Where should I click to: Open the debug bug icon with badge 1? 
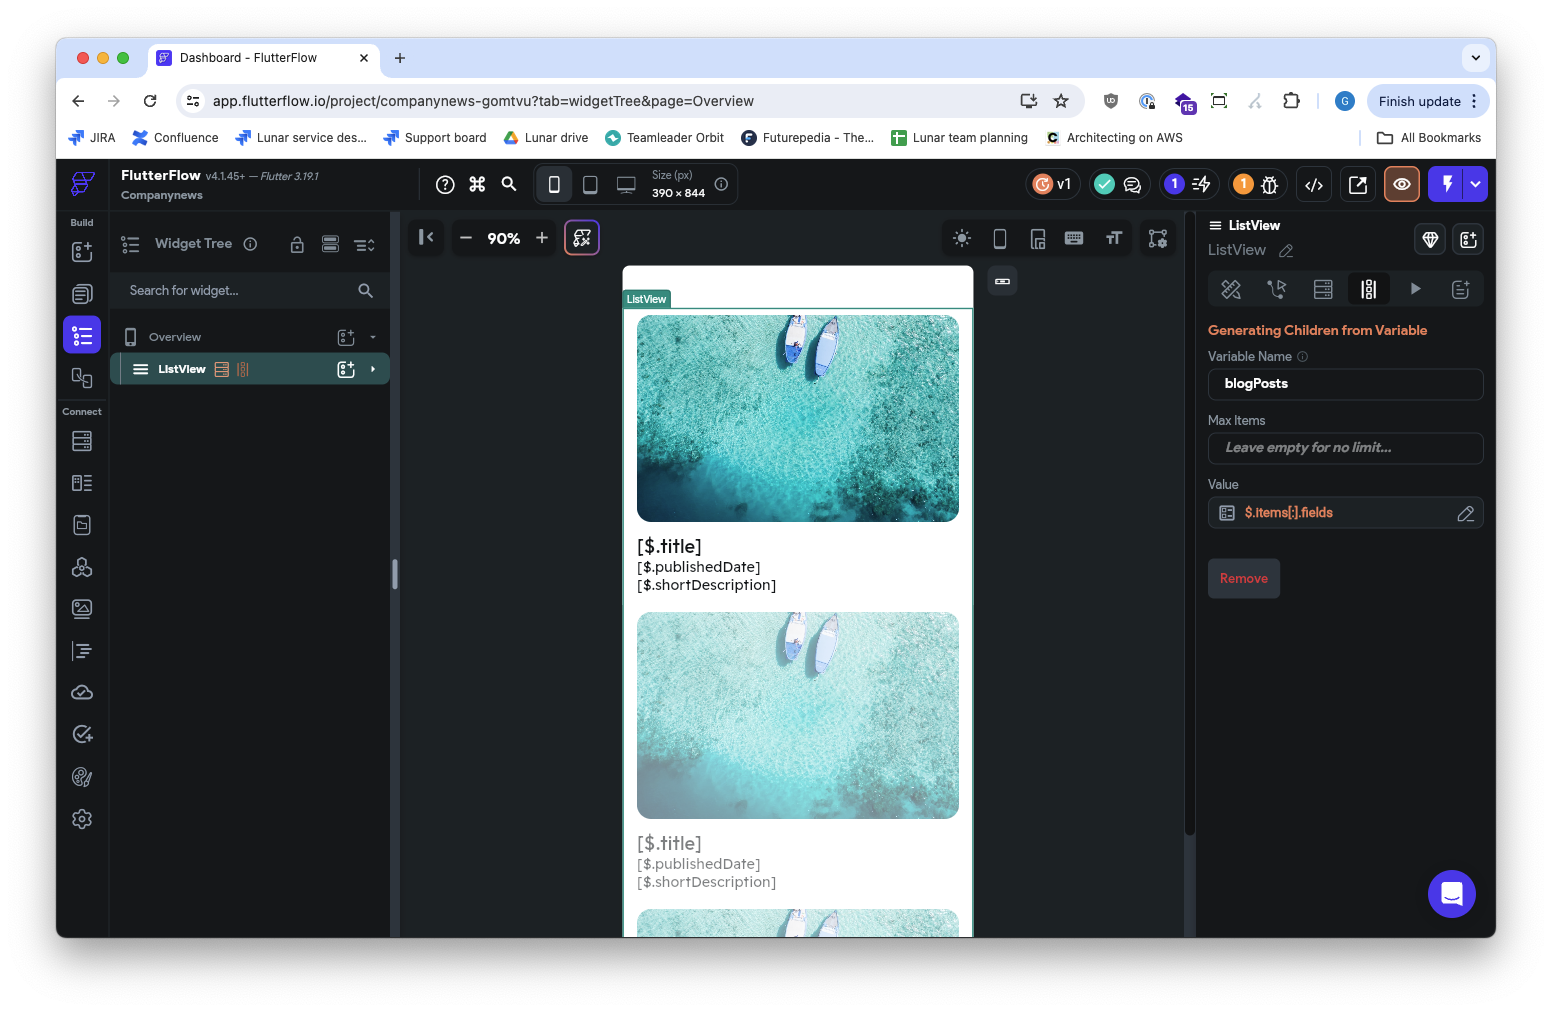pyautogui.click(x=1256, y=184)
